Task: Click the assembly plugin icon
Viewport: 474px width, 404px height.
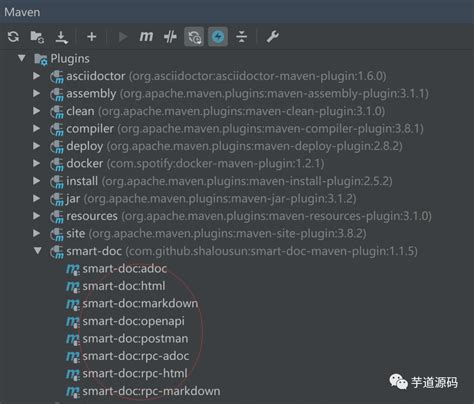Action: [x=57, y=94]
